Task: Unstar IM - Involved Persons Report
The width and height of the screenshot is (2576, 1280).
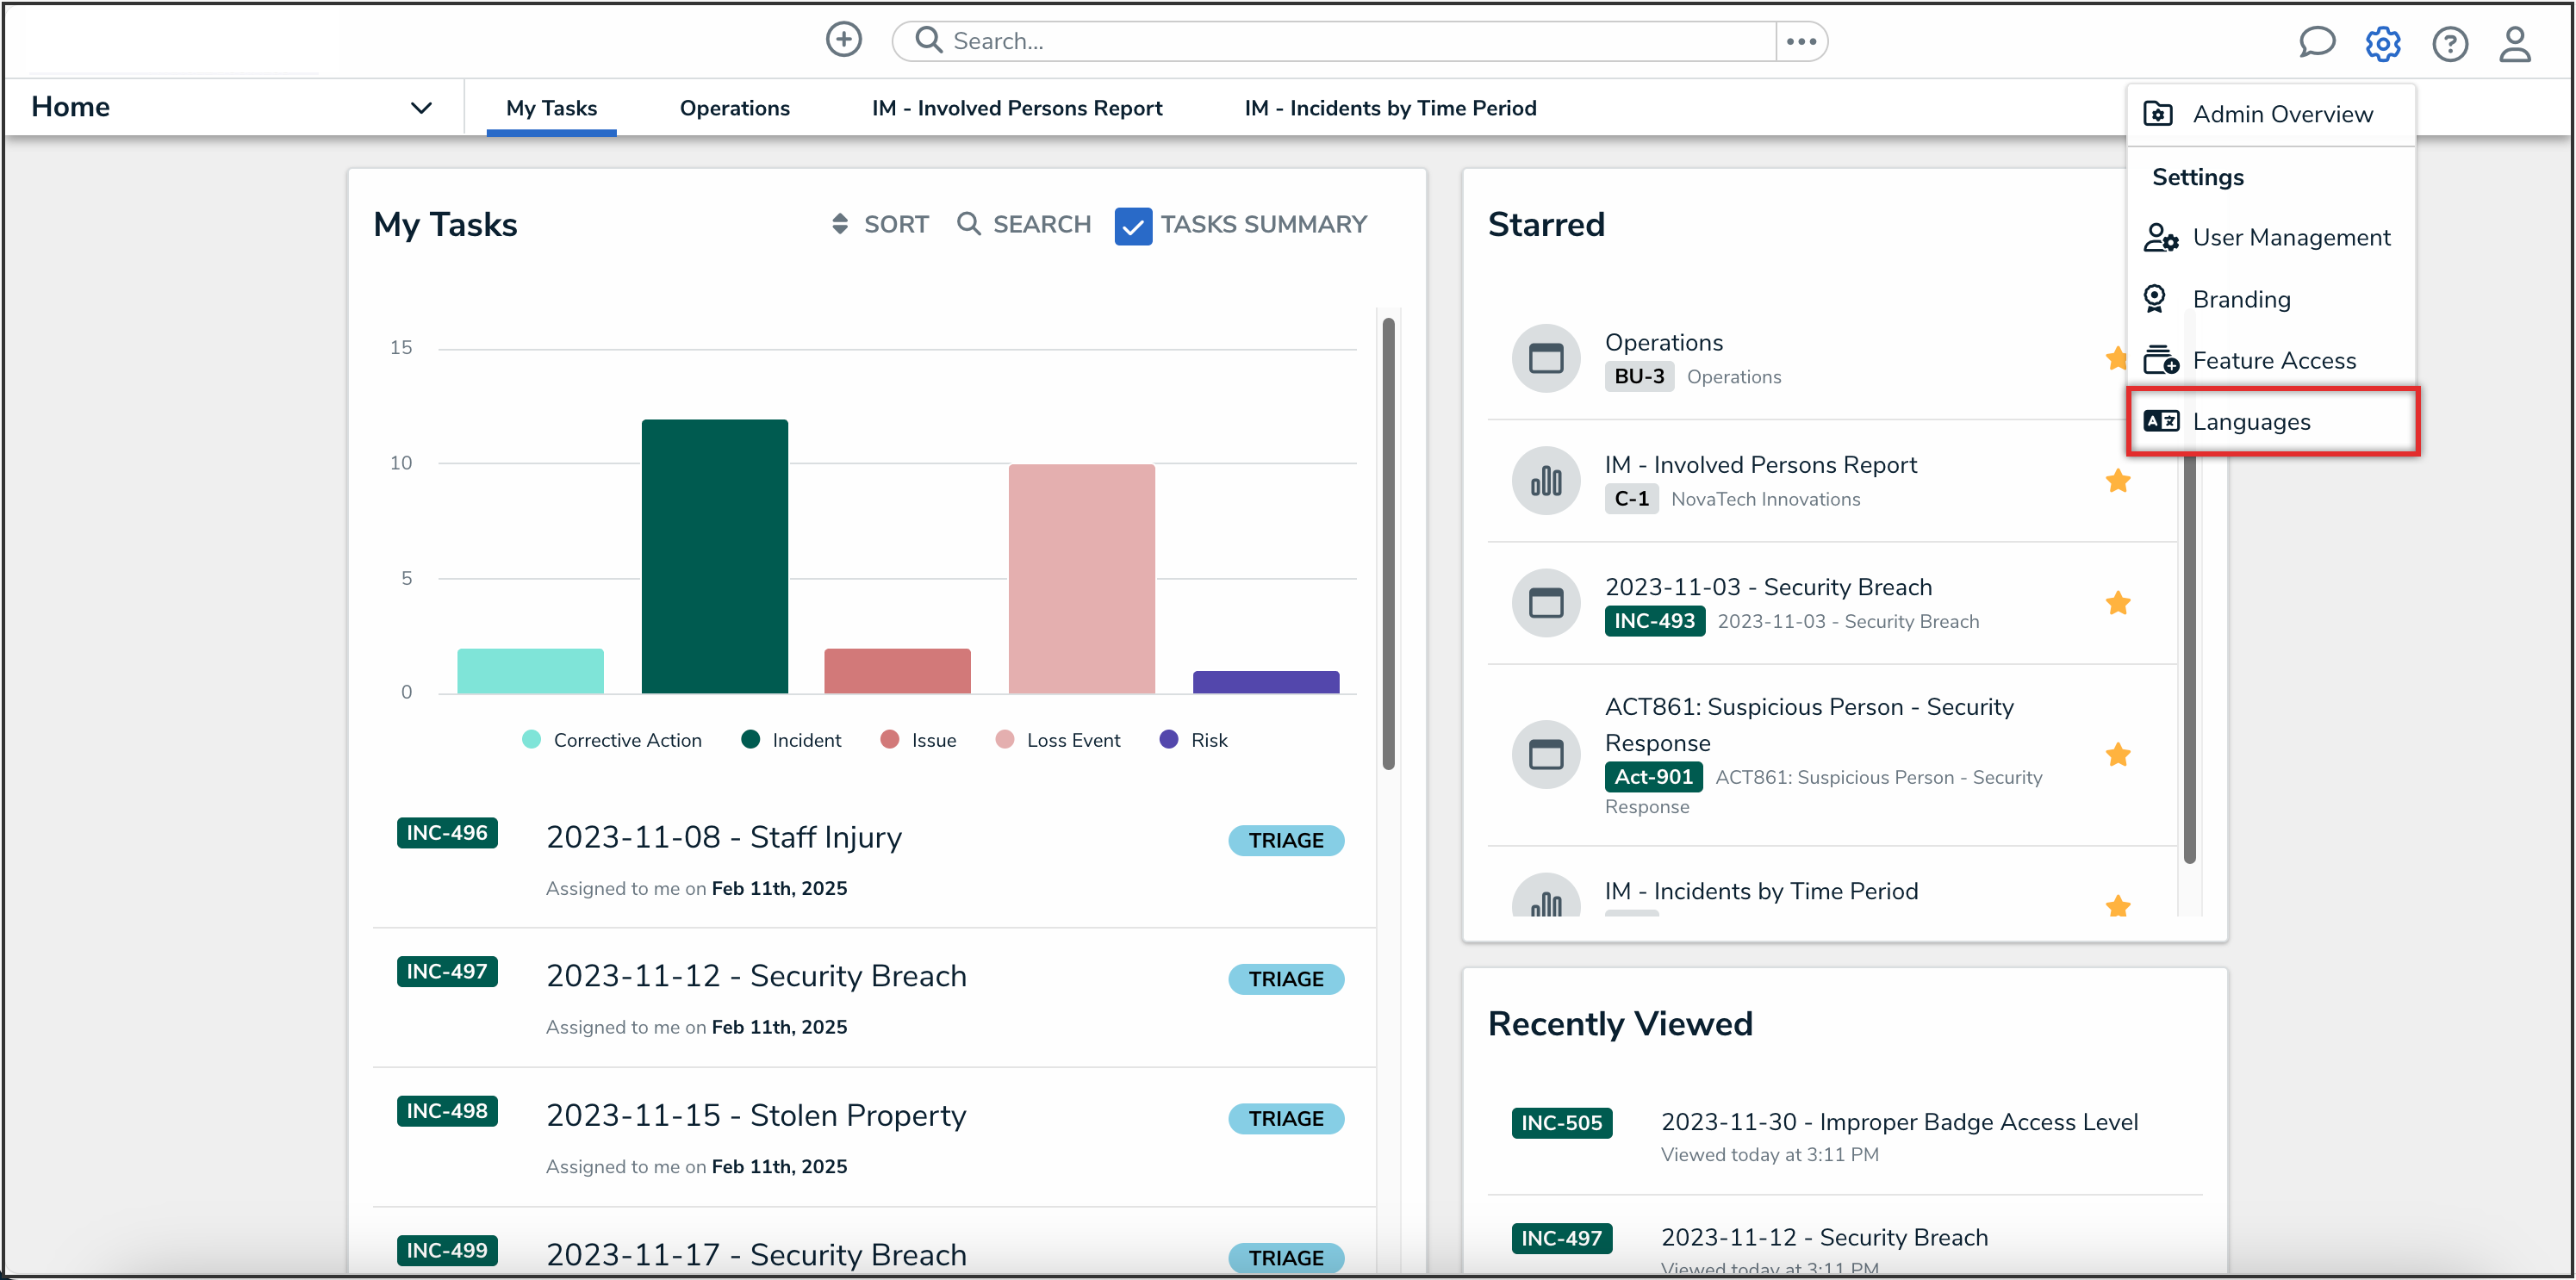Action: [2117, 481]
